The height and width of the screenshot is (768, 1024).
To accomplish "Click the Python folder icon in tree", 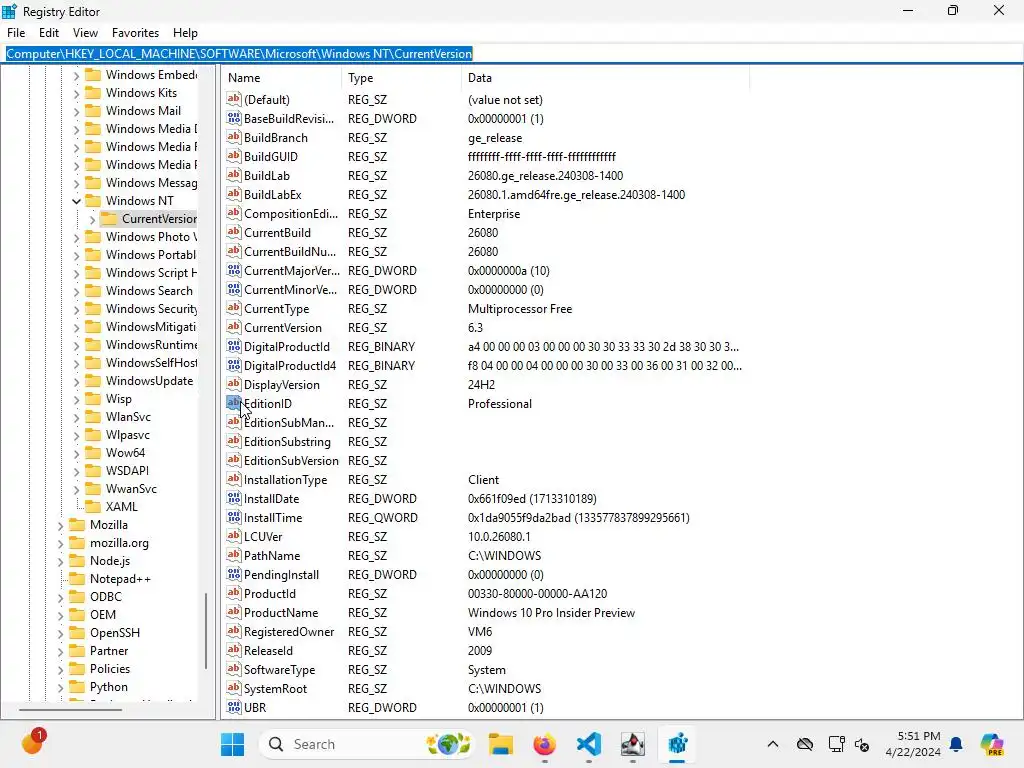I will 78,686.
